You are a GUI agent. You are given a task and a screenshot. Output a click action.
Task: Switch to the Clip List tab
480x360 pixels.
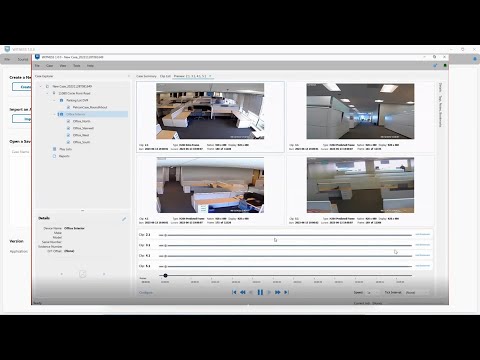(x=165, y=76)
